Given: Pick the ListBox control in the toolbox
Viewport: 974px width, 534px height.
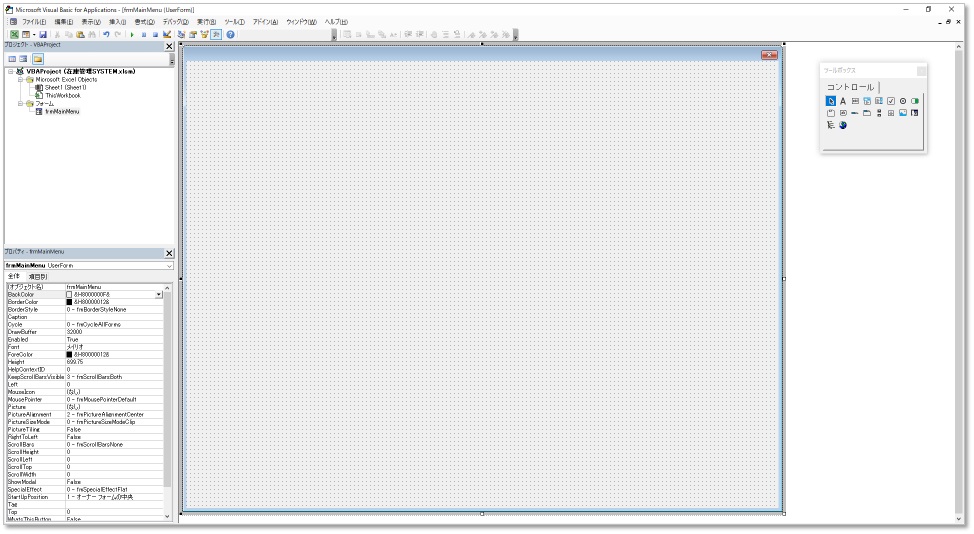Looking at the screenshot, I should [x=879, y=101].
